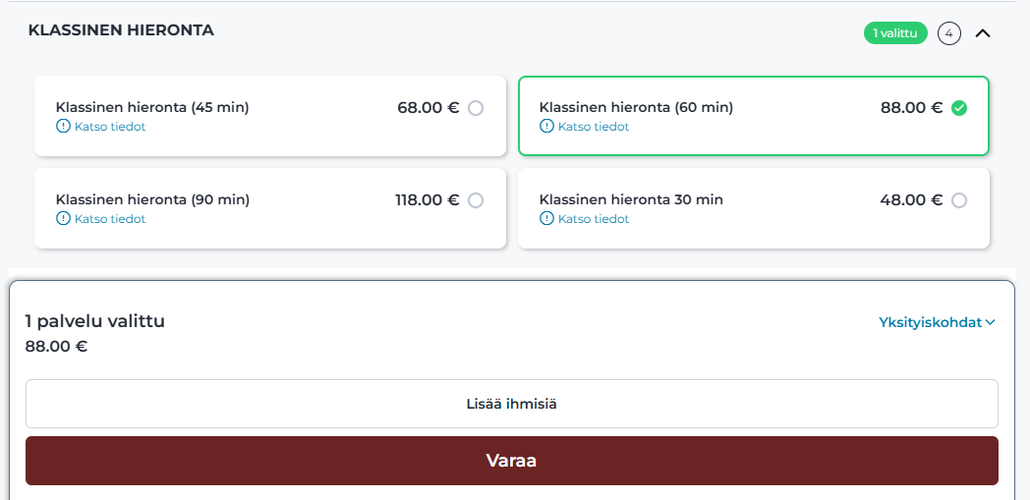Viewport: 1030px width, 500px height.
Task: Deselect the checked 60 min massage option
Action: tap(959, 108)
